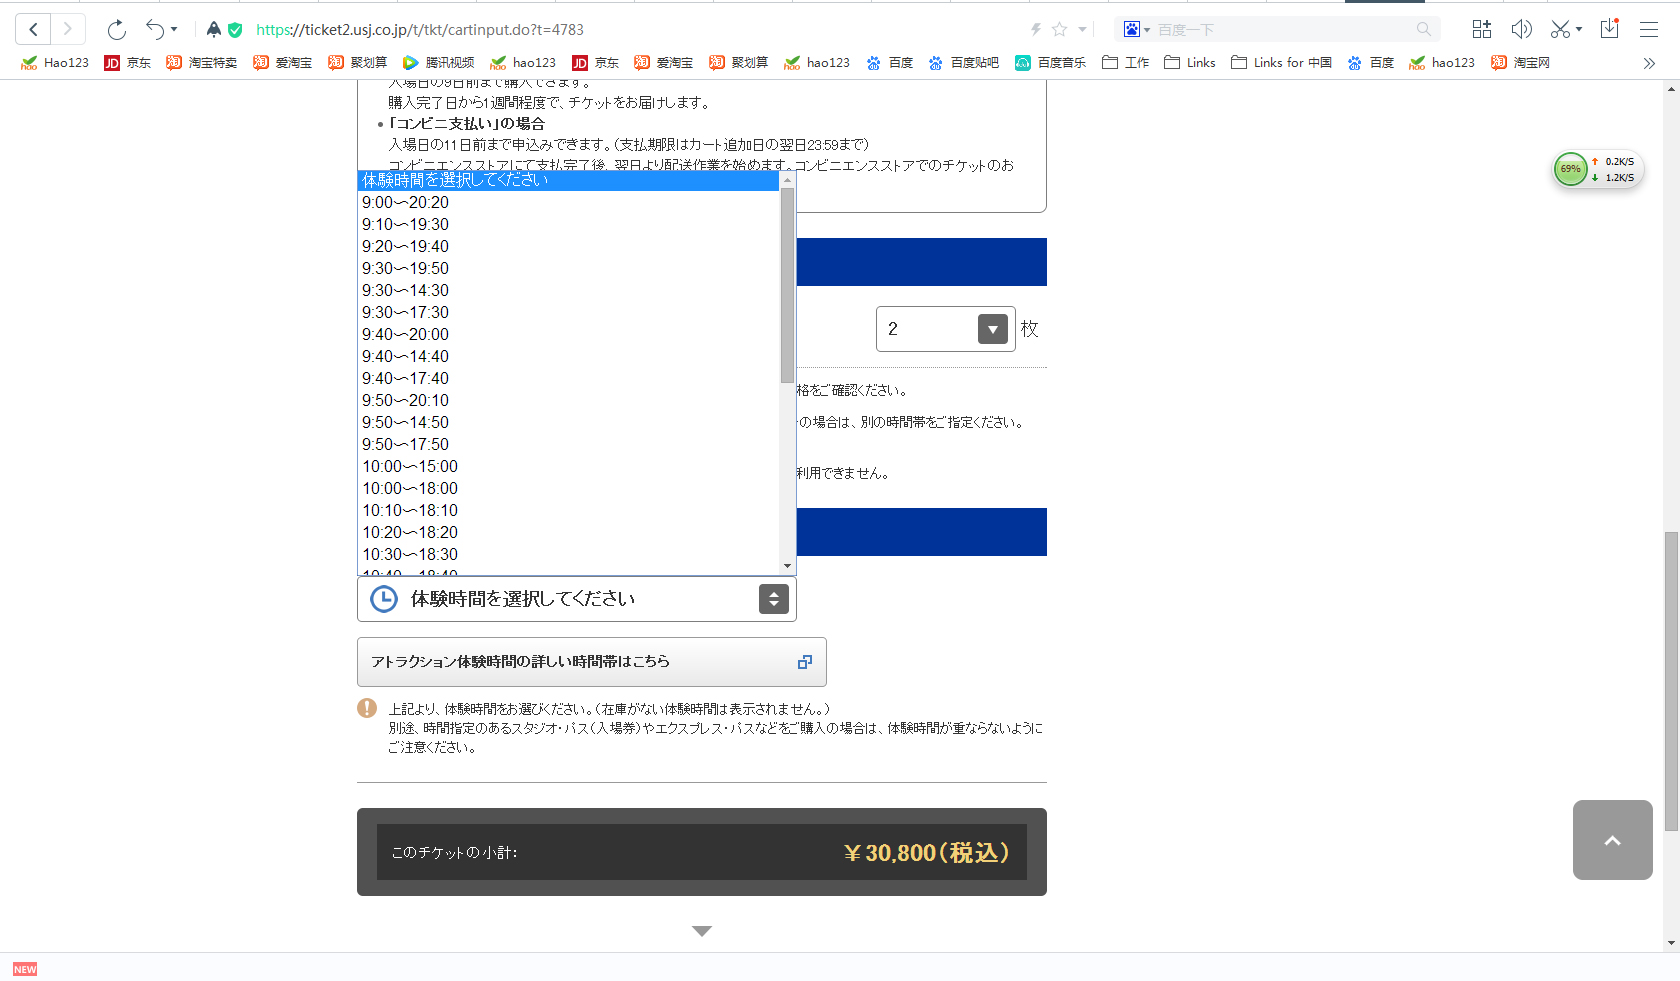The image size is (1680, 981).
Task: Click the speaker mute icon in toolbar
Action: (1521, 29)
